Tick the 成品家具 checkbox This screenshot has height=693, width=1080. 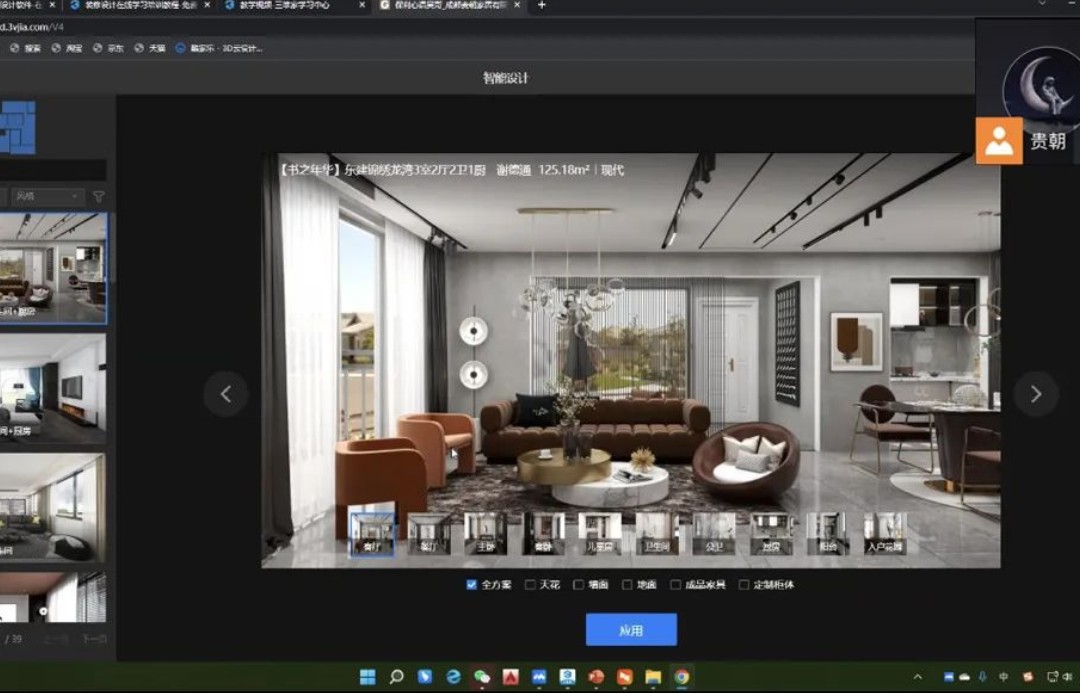tap(676, 585)
